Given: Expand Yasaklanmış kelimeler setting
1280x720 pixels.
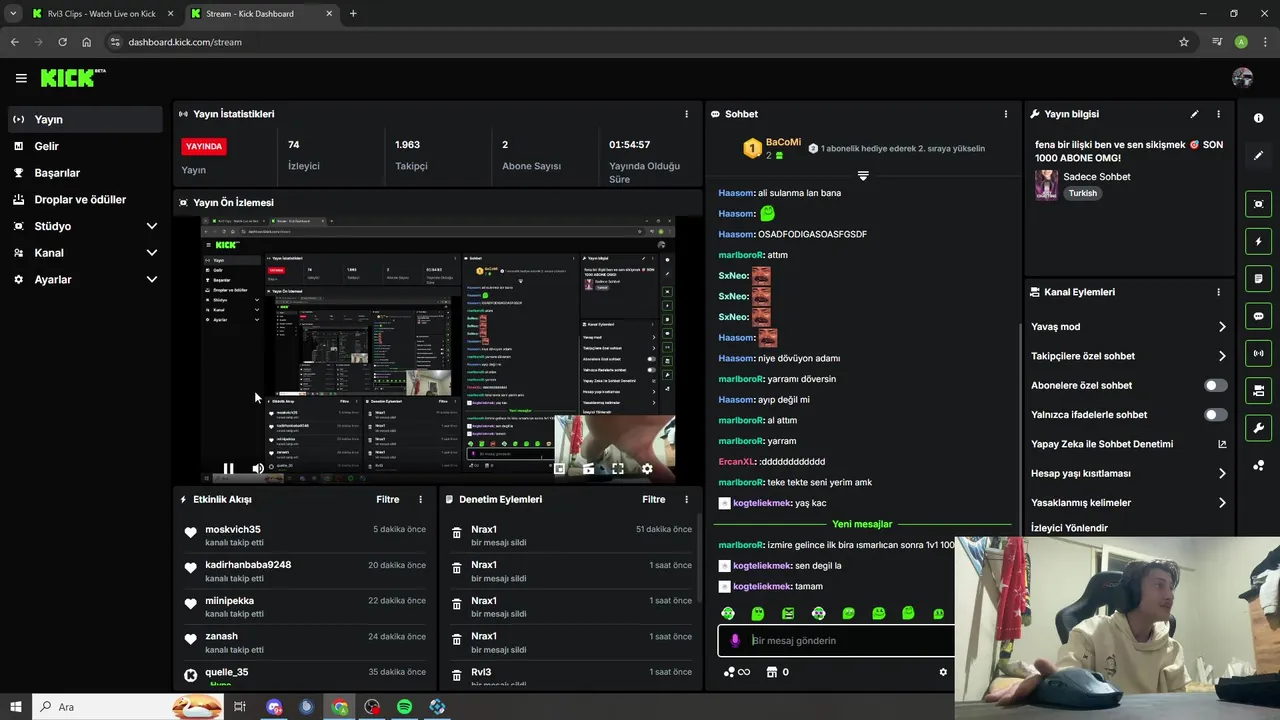Looking at the screenshot, I should pos(1129,502).
